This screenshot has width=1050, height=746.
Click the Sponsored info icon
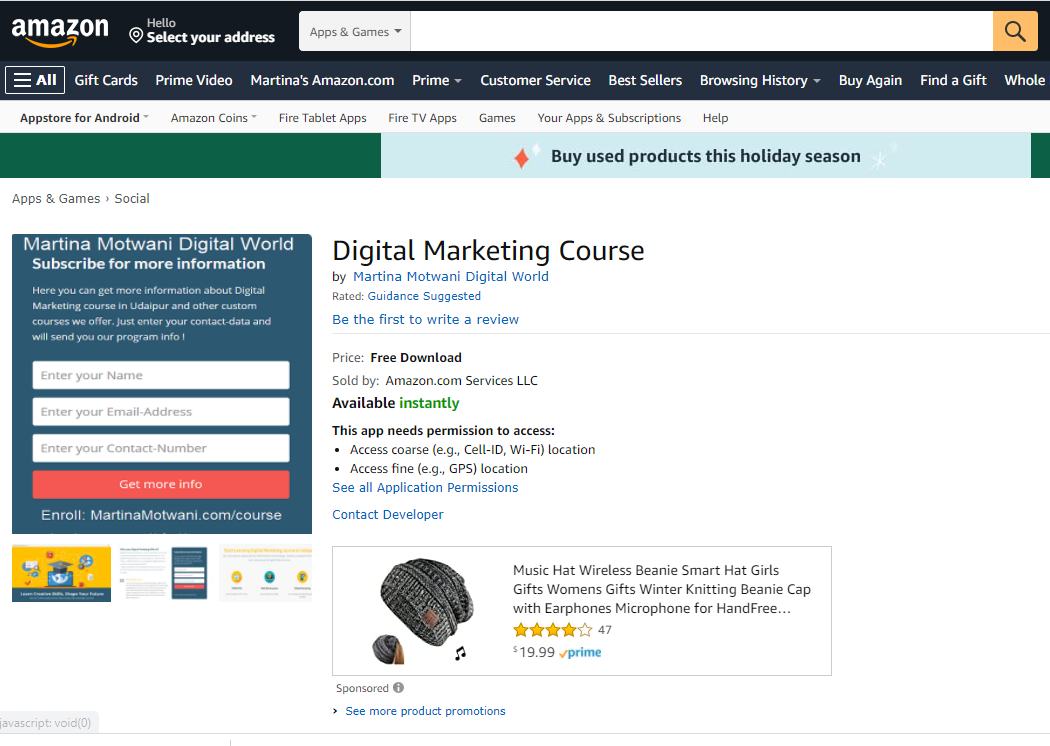tap(397, 687)
